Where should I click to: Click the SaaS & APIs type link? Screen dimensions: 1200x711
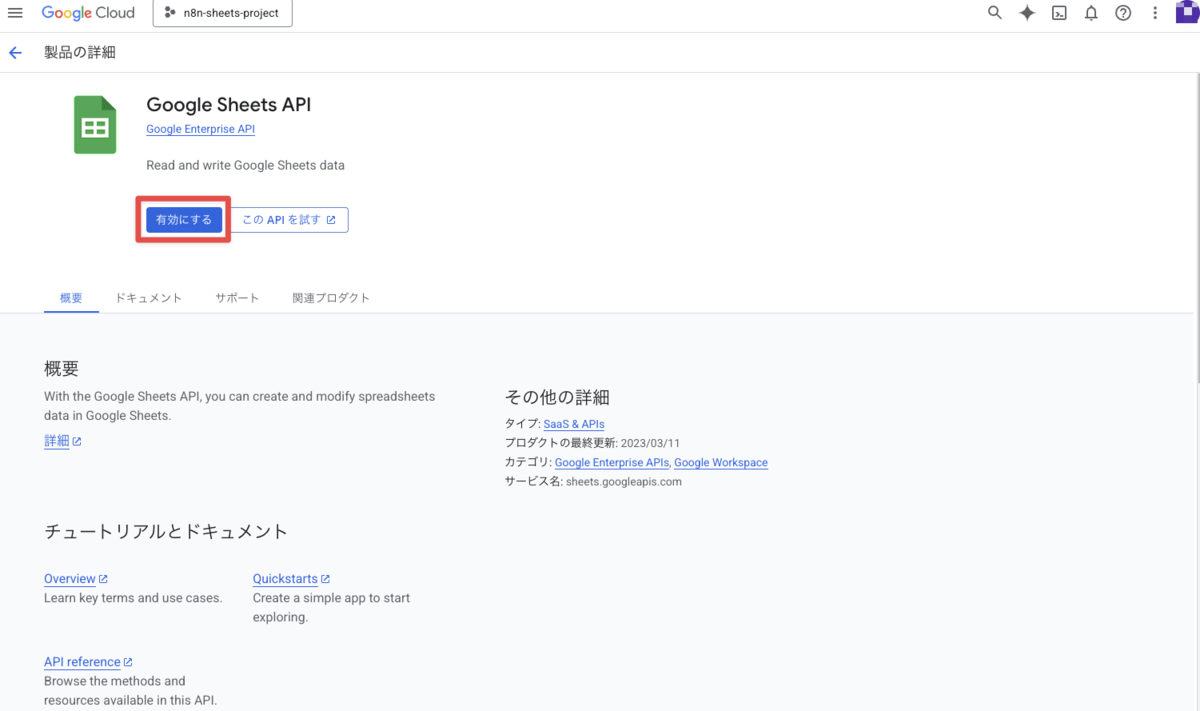(574, 424)
